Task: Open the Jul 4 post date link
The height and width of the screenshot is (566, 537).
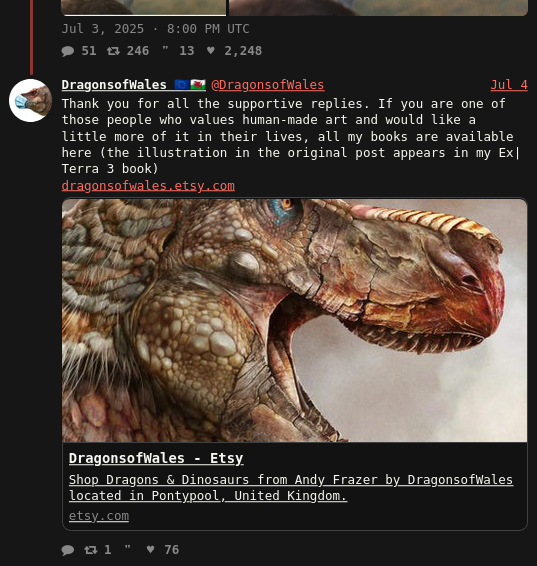Action: [509, 85]
